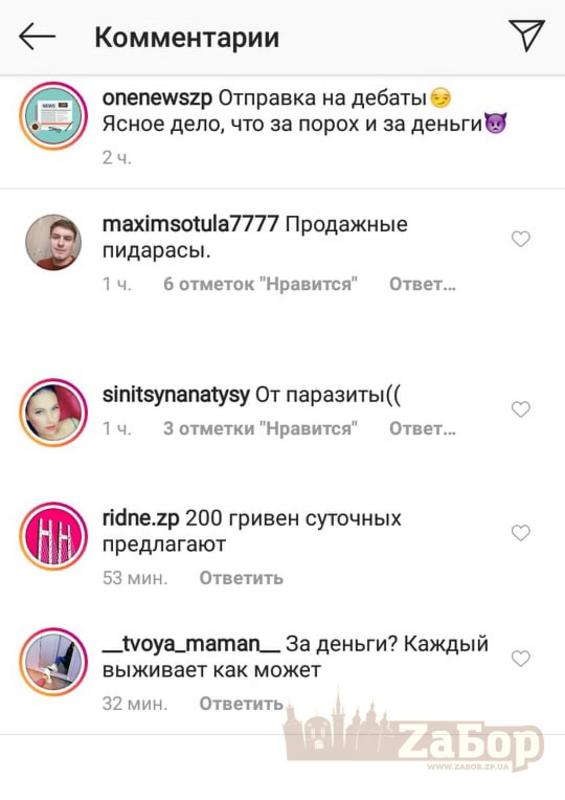This screenshot has height=800, width=565.
Task: Open __tvoya_maman__ avatar
Action: [53, 662]
